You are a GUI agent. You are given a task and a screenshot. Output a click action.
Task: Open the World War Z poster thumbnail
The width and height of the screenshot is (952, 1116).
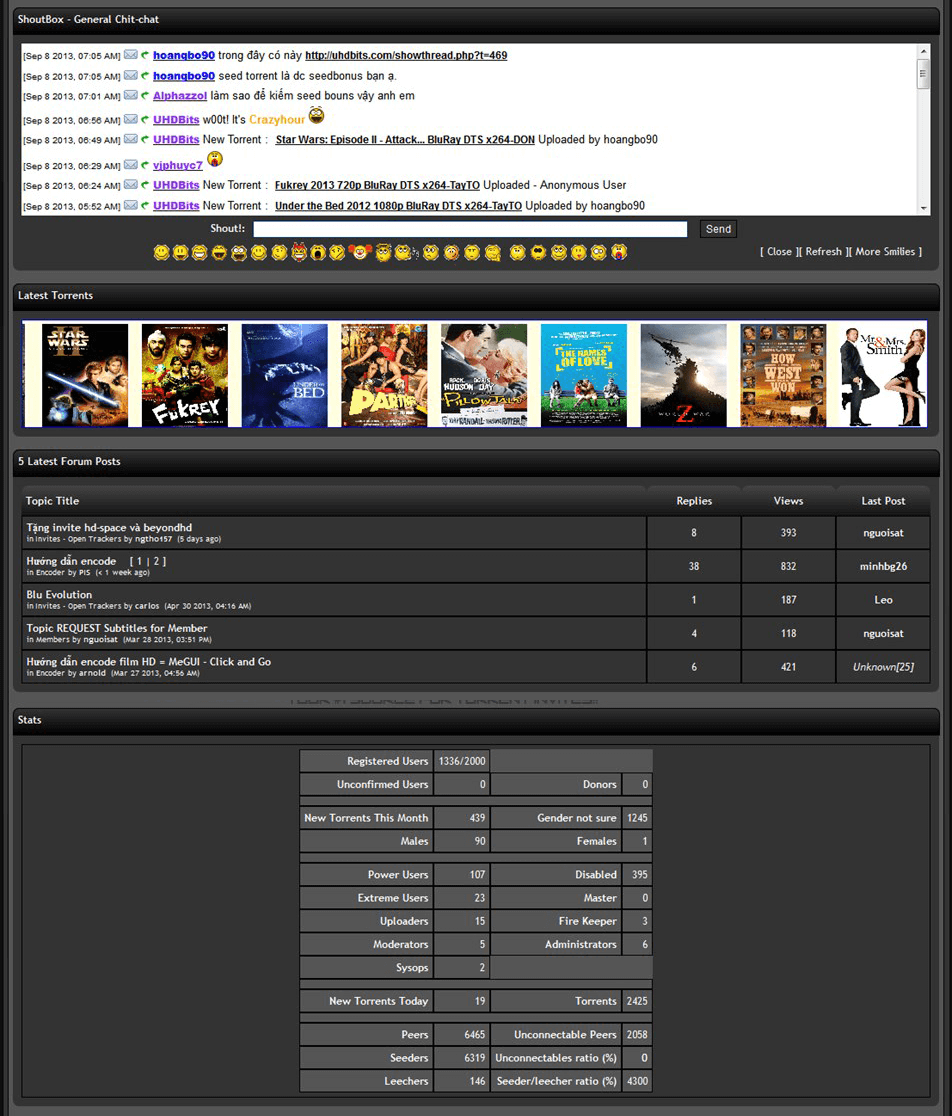click(684, 375)
